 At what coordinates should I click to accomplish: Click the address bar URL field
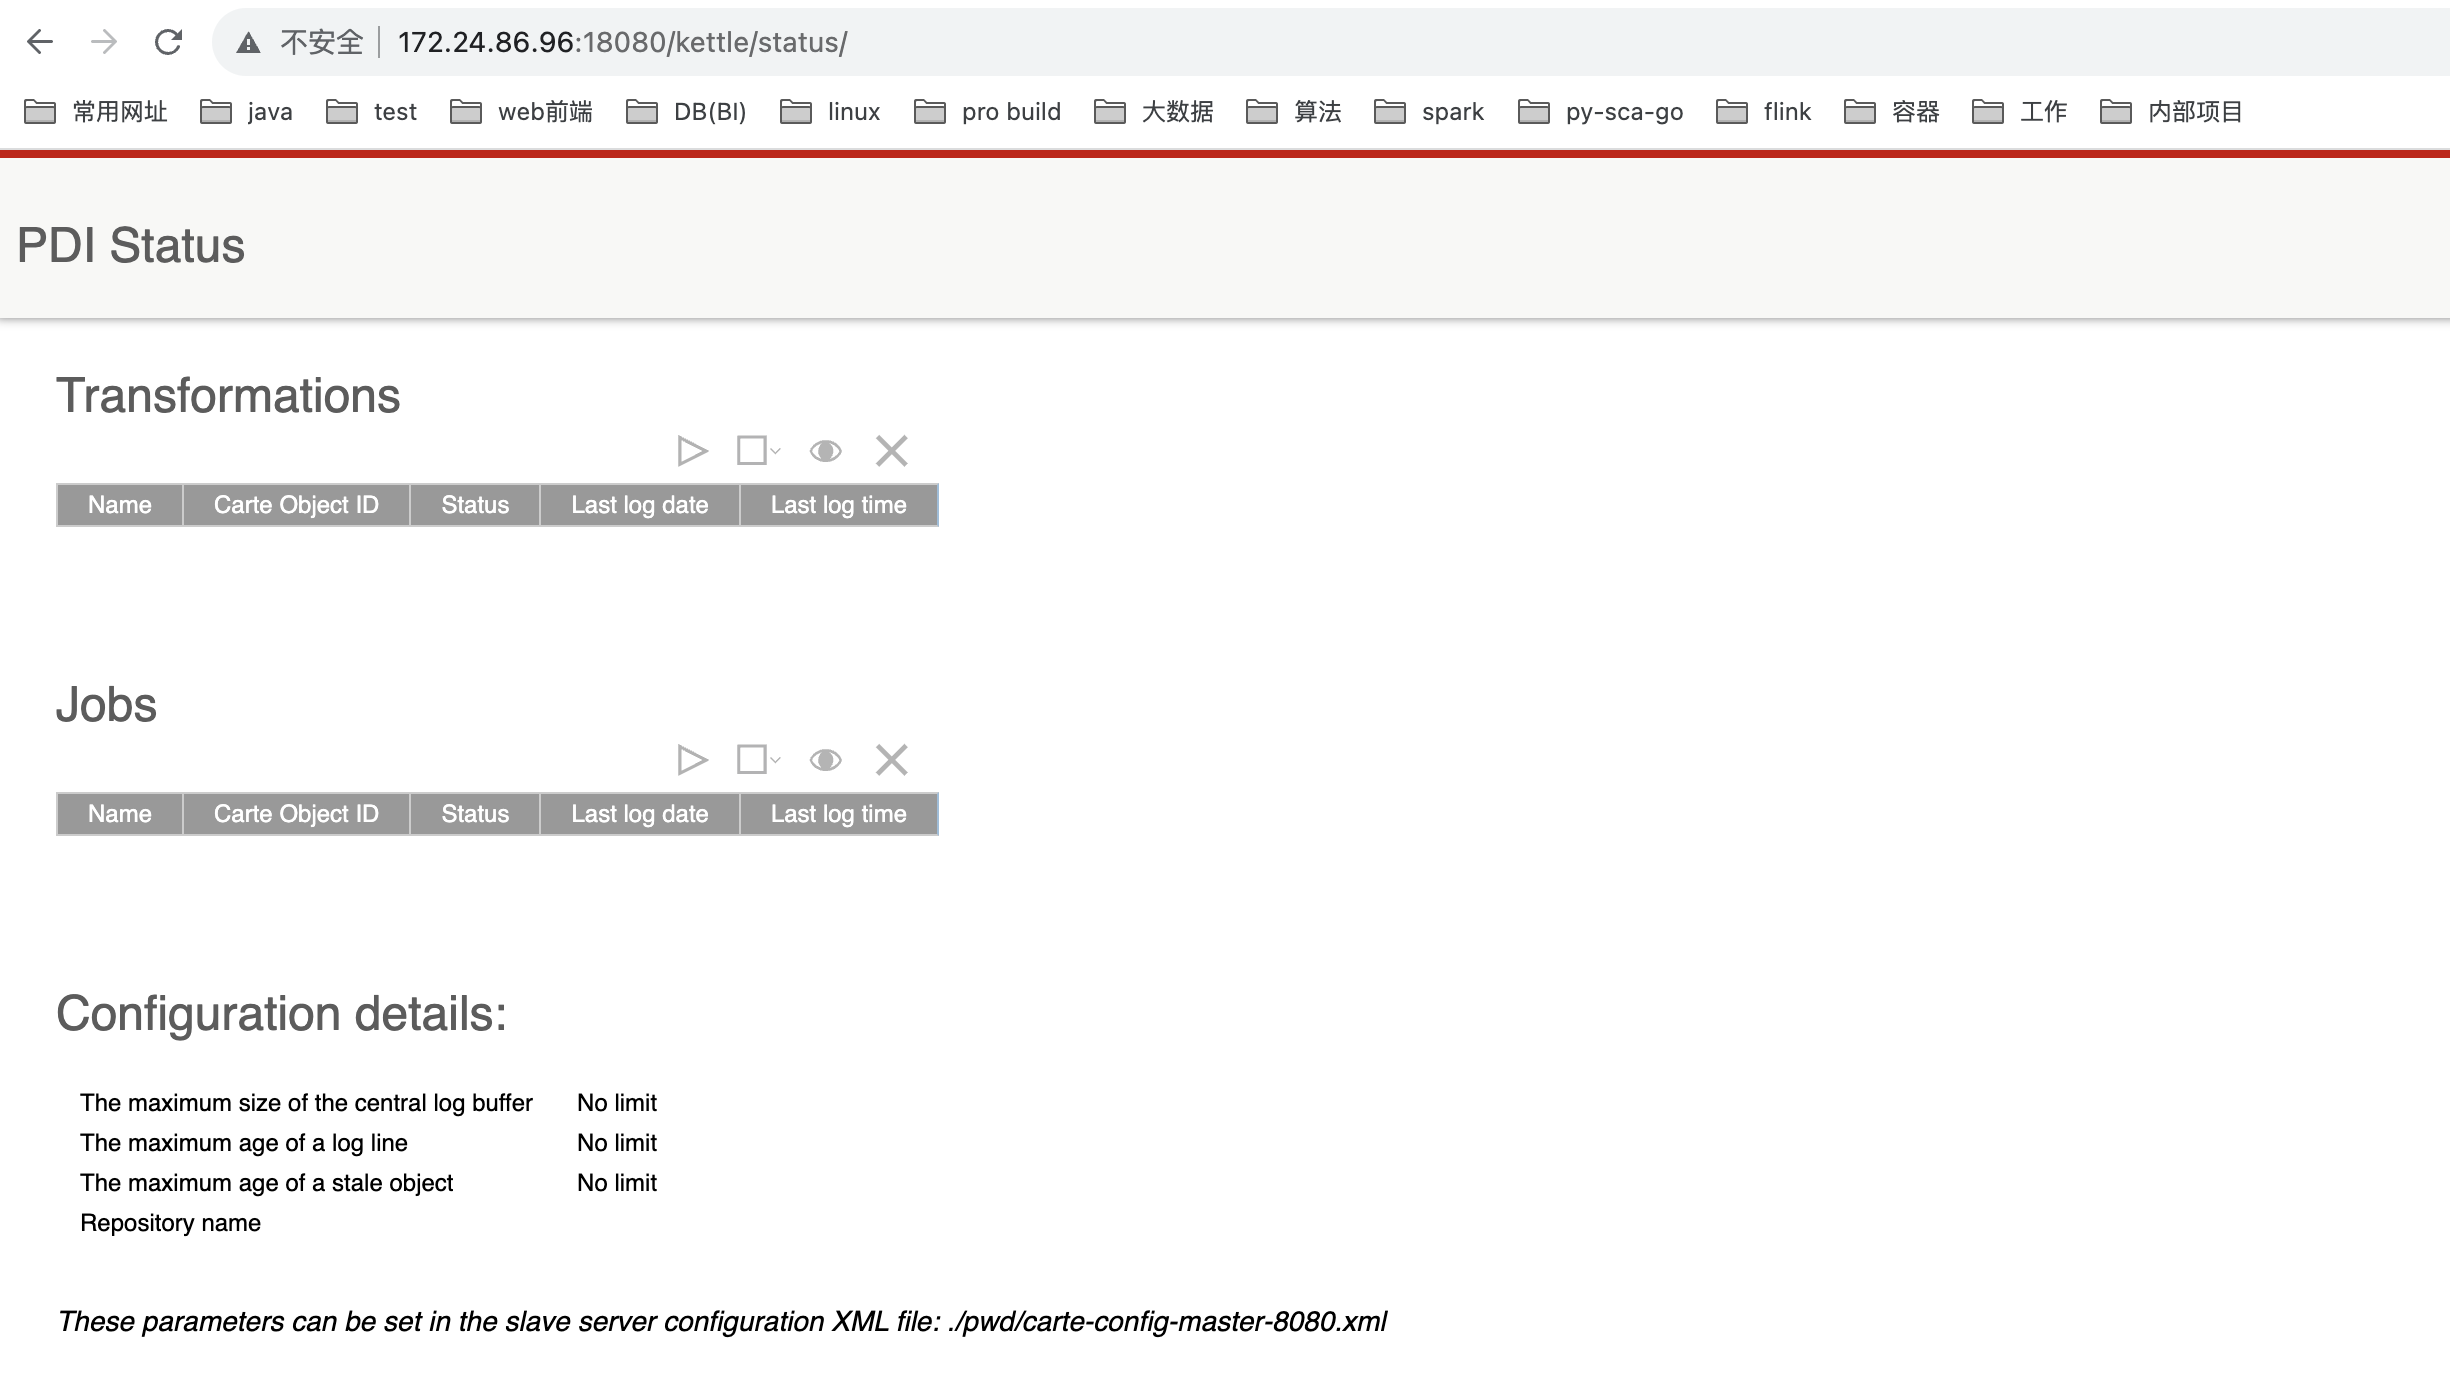point(1200,42)
